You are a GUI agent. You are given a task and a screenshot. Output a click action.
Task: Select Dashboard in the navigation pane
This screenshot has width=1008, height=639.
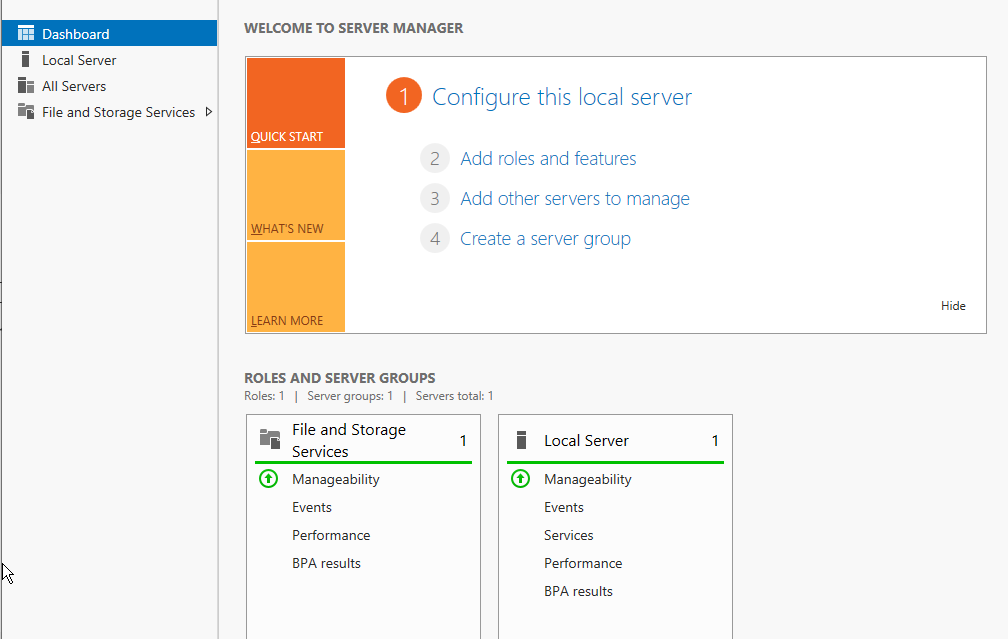109,33
